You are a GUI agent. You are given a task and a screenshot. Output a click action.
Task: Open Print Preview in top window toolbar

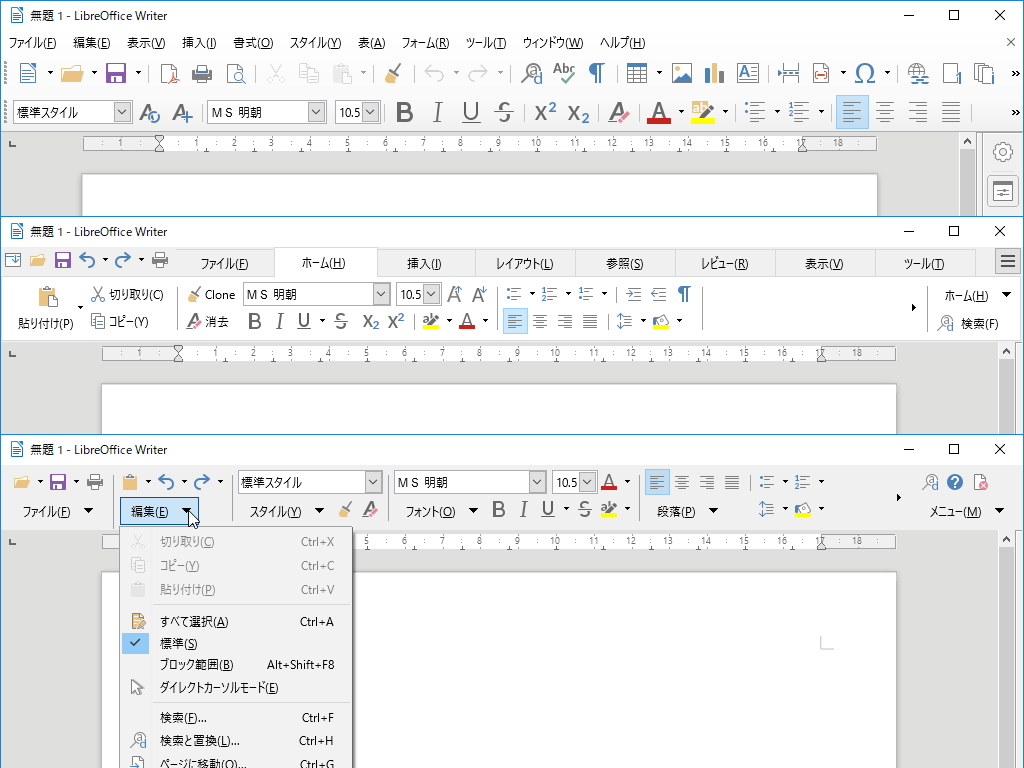235,73
